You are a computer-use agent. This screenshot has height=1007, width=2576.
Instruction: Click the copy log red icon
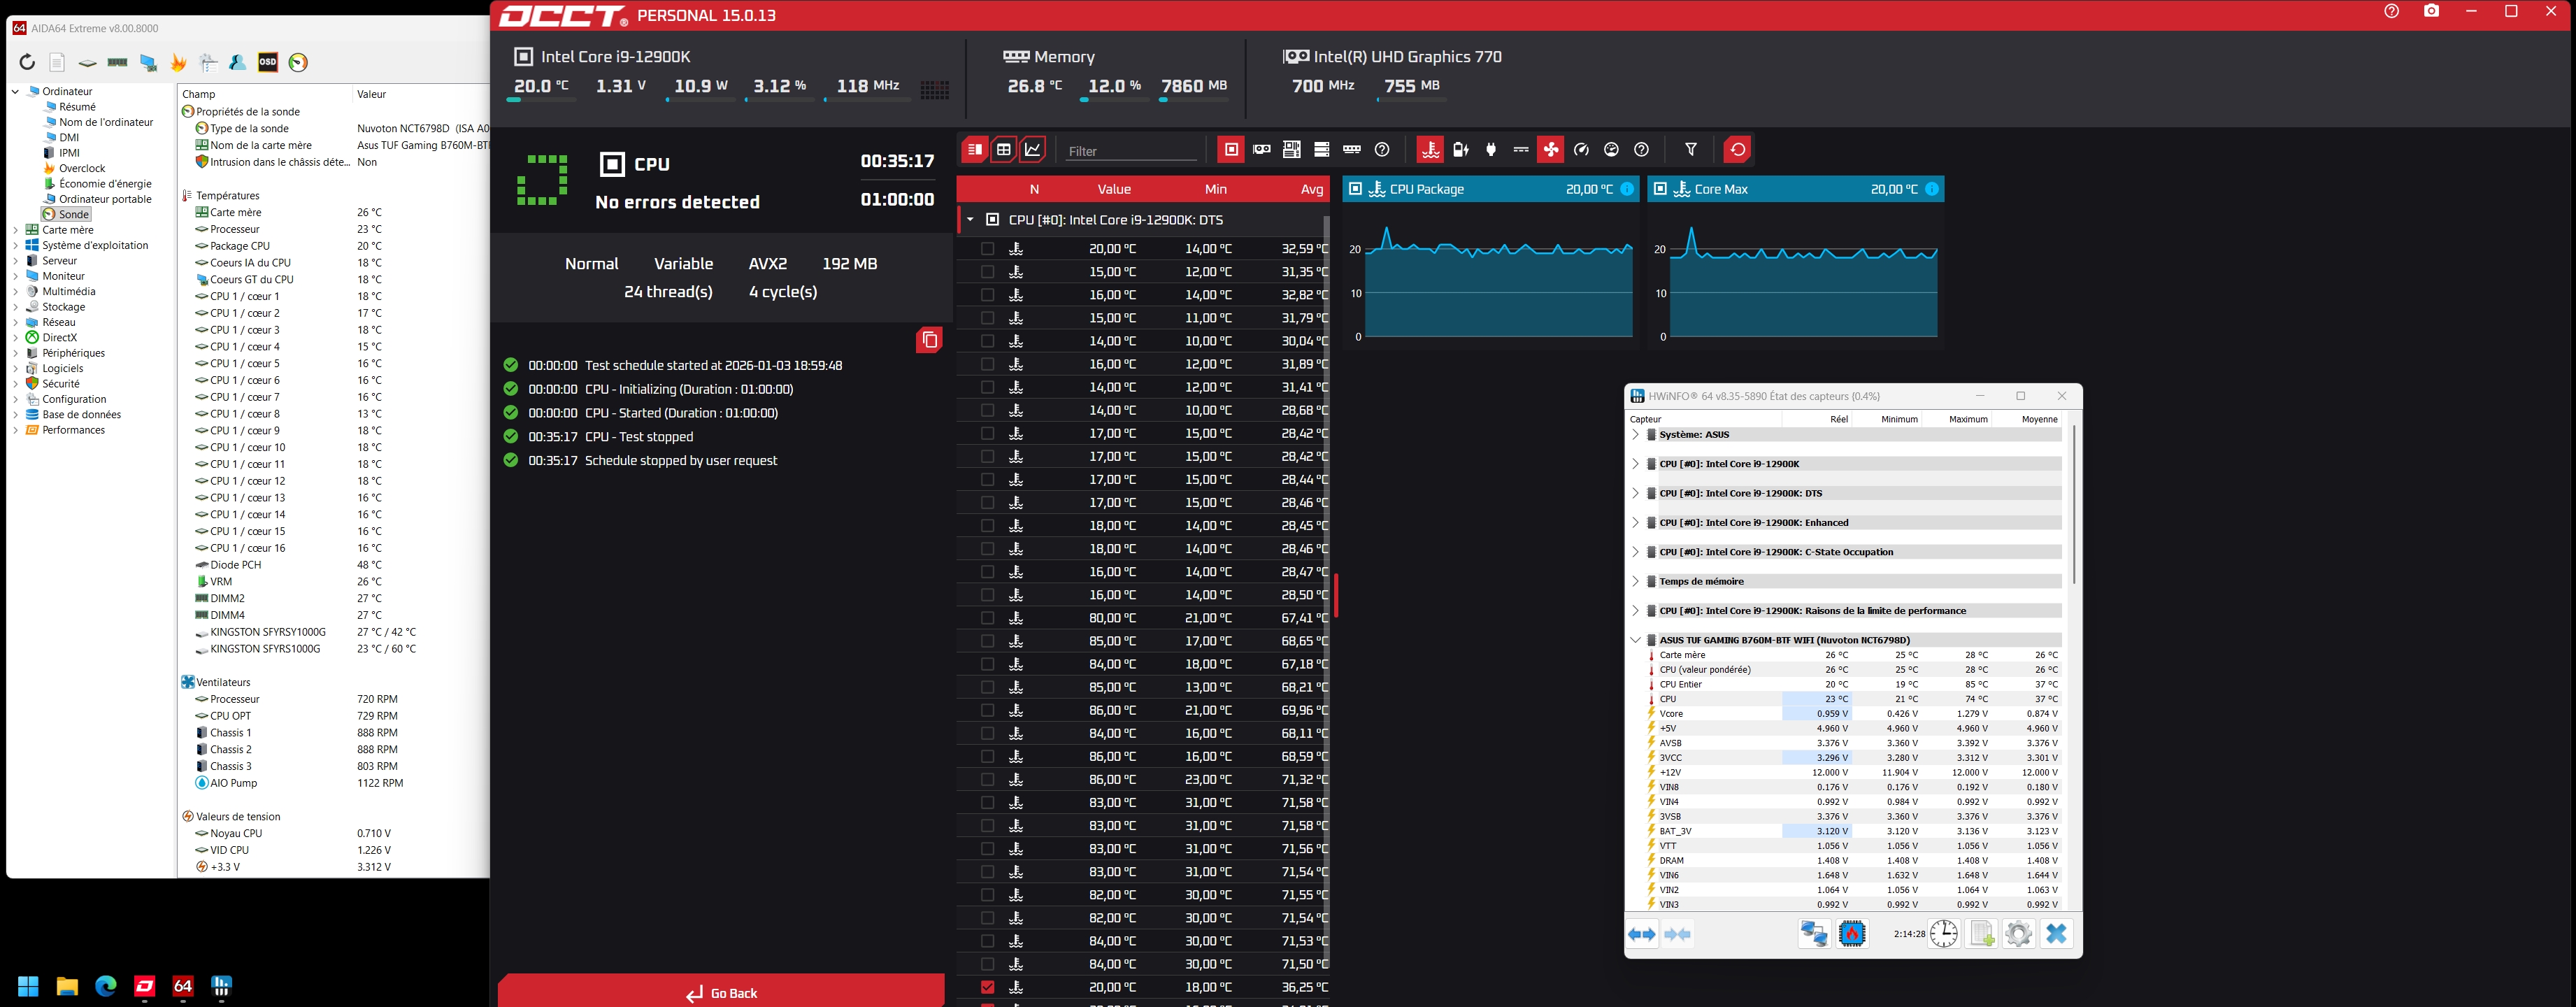click(x=929, y=340)
